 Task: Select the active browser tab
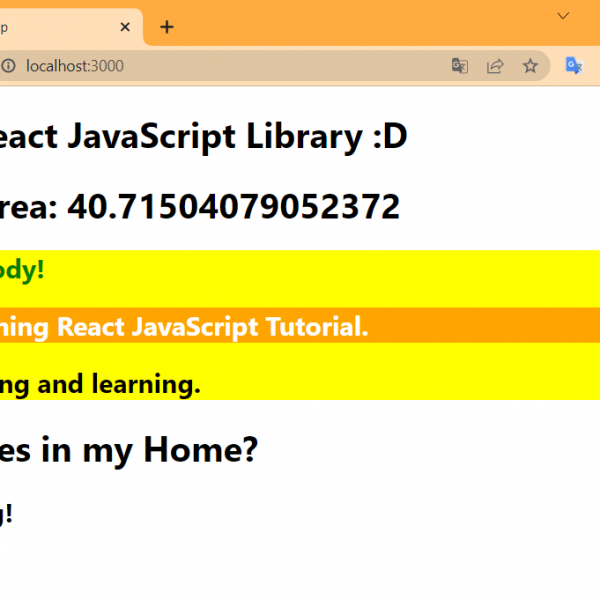point(60,27)
